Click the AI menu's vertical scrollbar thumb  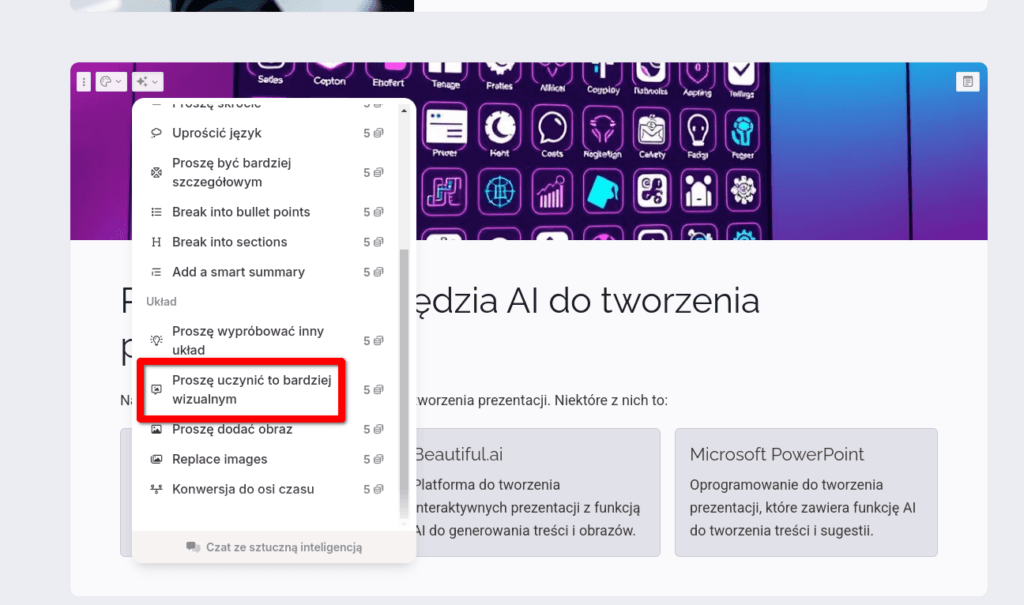[x=404, y=385]
